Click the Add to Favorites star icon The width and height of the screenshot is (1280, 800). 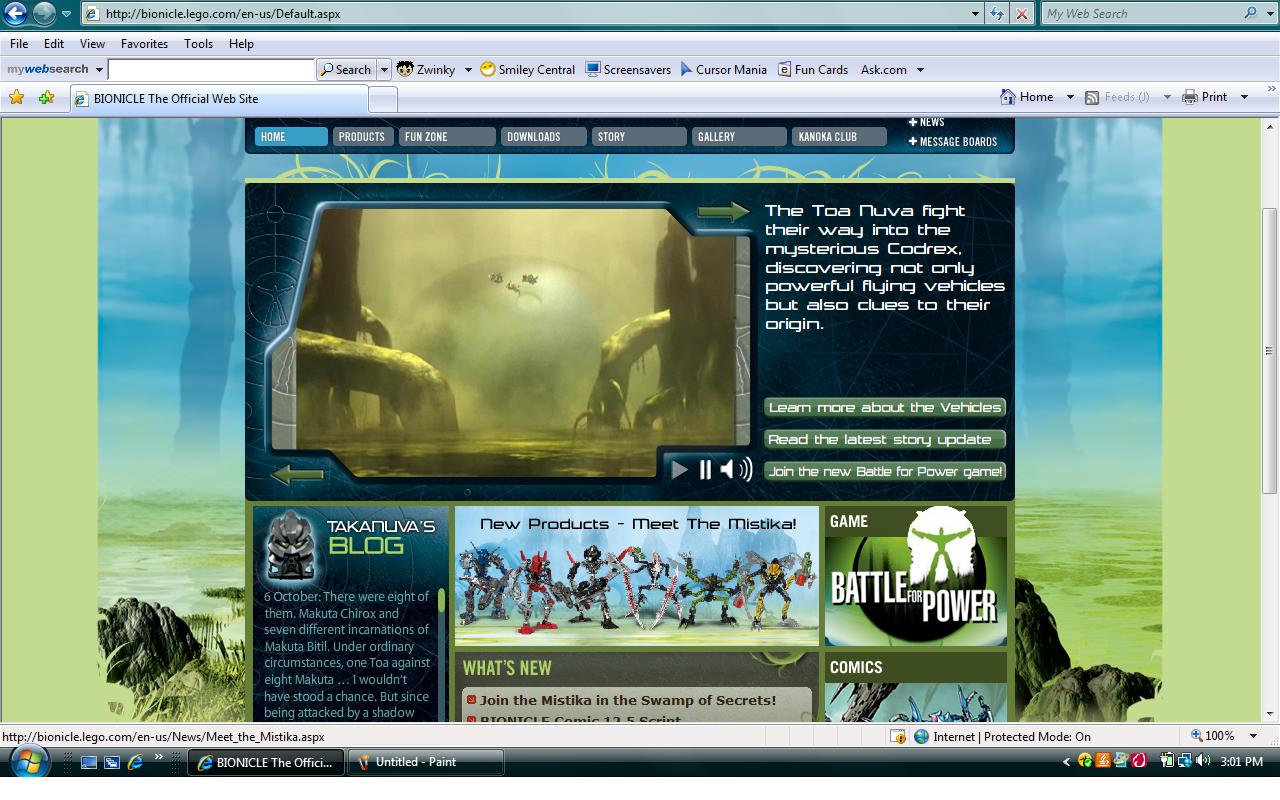tap(46, 97)
